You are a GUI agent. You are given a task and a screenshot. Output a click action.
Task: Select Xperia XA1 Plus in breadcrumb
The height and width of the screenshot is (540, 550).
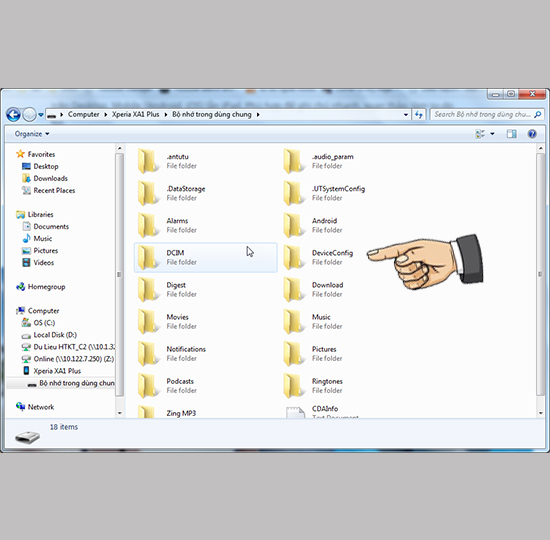point(135,114)
